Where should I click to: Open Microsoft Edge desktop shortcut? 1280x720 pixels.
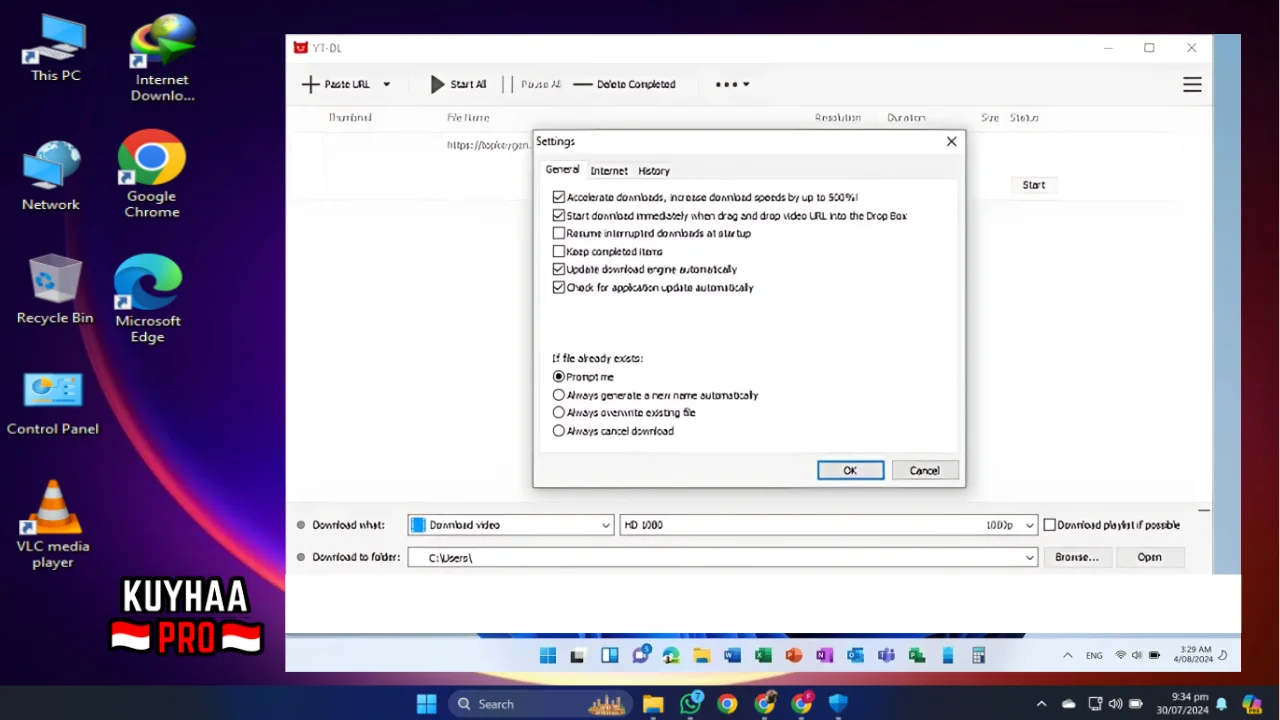pyautogui.click(x=148, y=298)
